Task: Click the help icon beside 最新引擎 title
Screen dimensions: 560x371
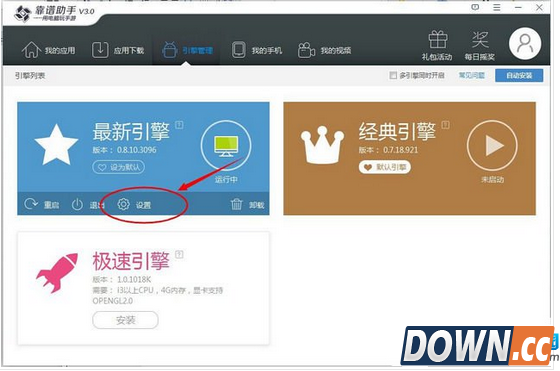Action: pyautogui.click(x=179, y=125)
